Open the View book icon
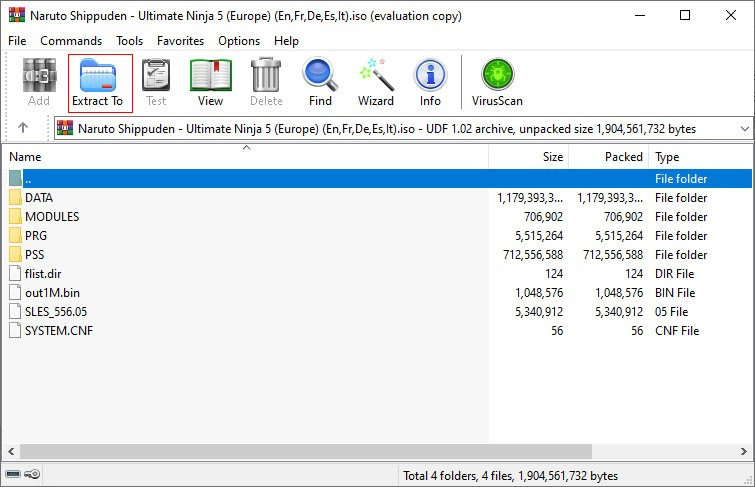Image resolution: width=755 pixels, height=487 pixels. point(211,75)
